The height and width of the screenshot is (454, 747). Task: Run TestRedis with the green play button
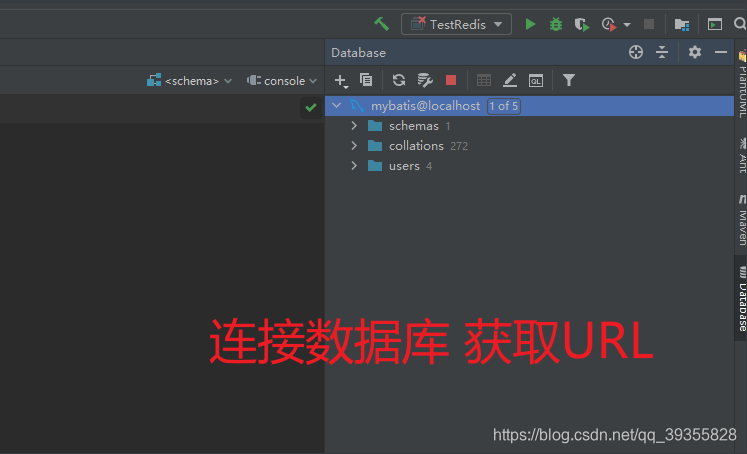pos(530,24)
